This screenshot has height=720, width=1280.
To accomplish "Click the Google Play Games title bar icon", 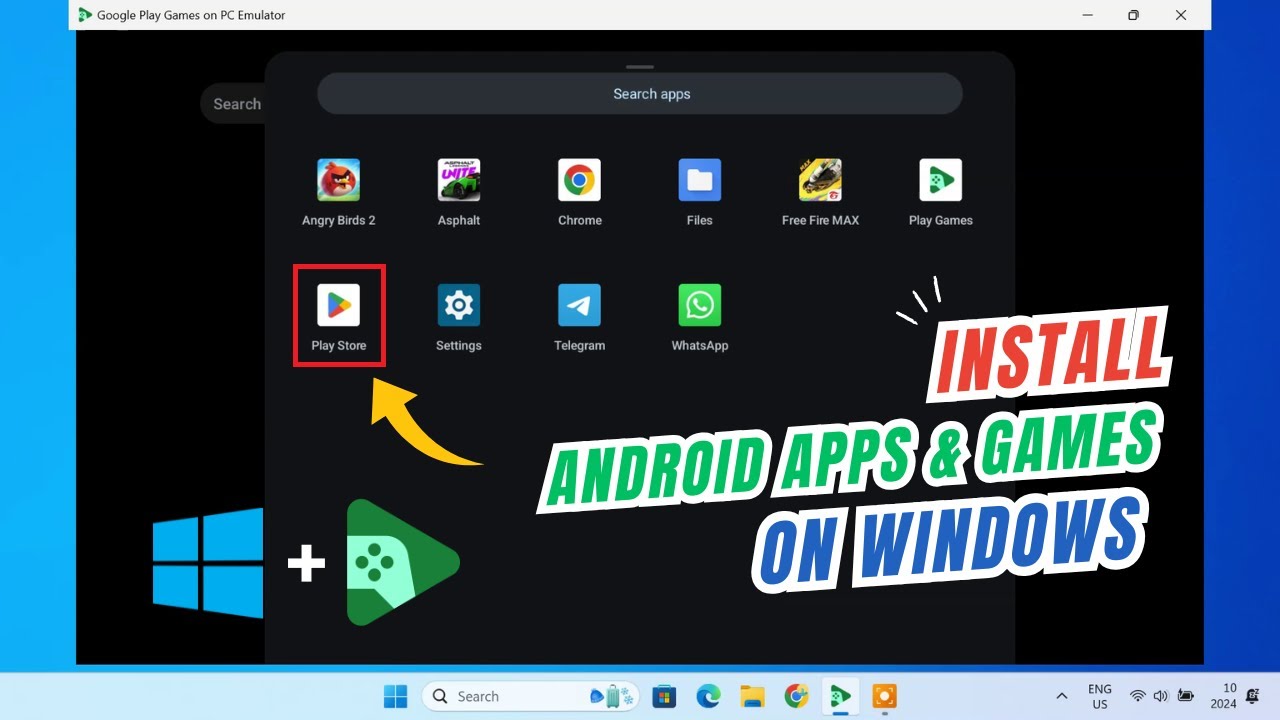I will 85,15.
